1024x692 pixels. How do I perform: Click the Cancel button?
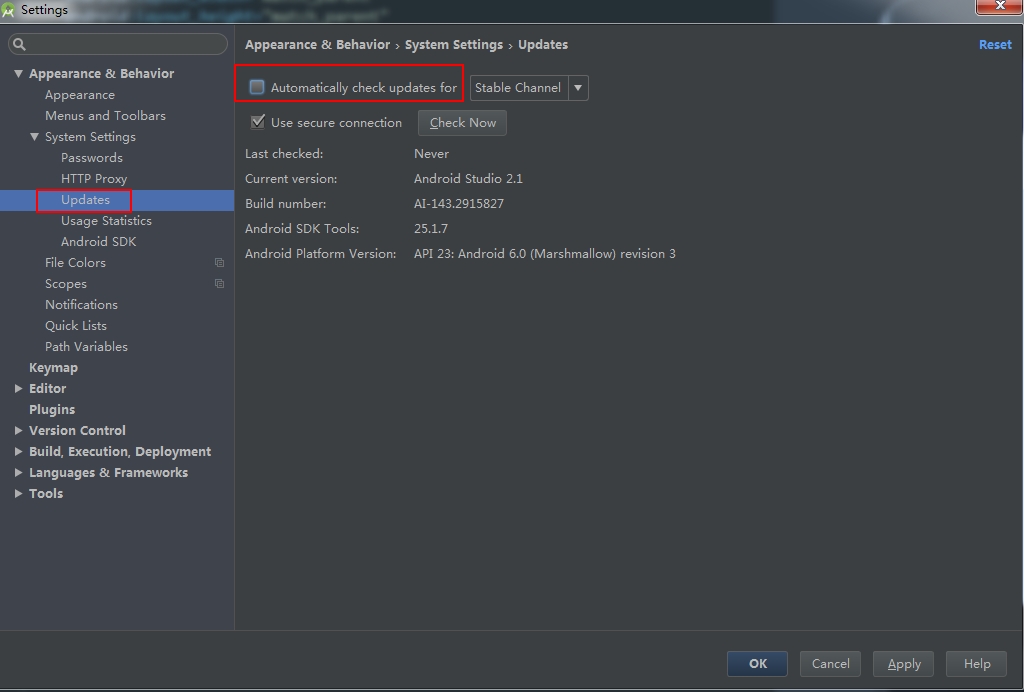pos(831,663)
